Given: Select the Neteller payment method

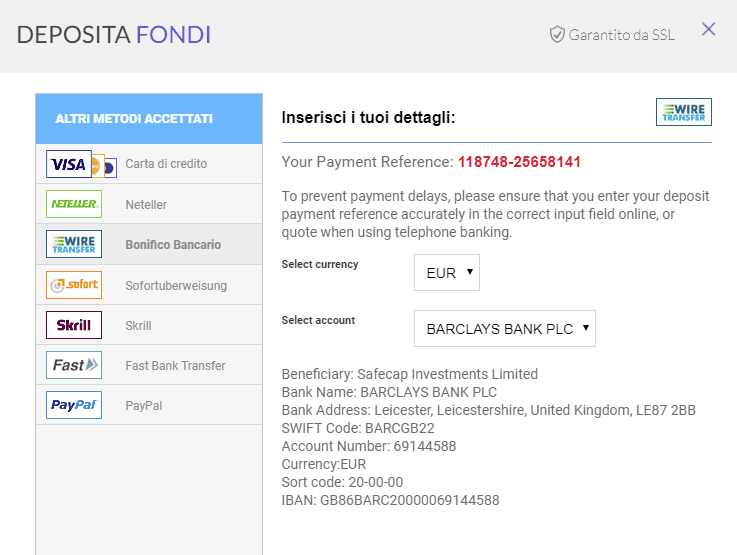Looking at the screenshot, I should [149, 204].
